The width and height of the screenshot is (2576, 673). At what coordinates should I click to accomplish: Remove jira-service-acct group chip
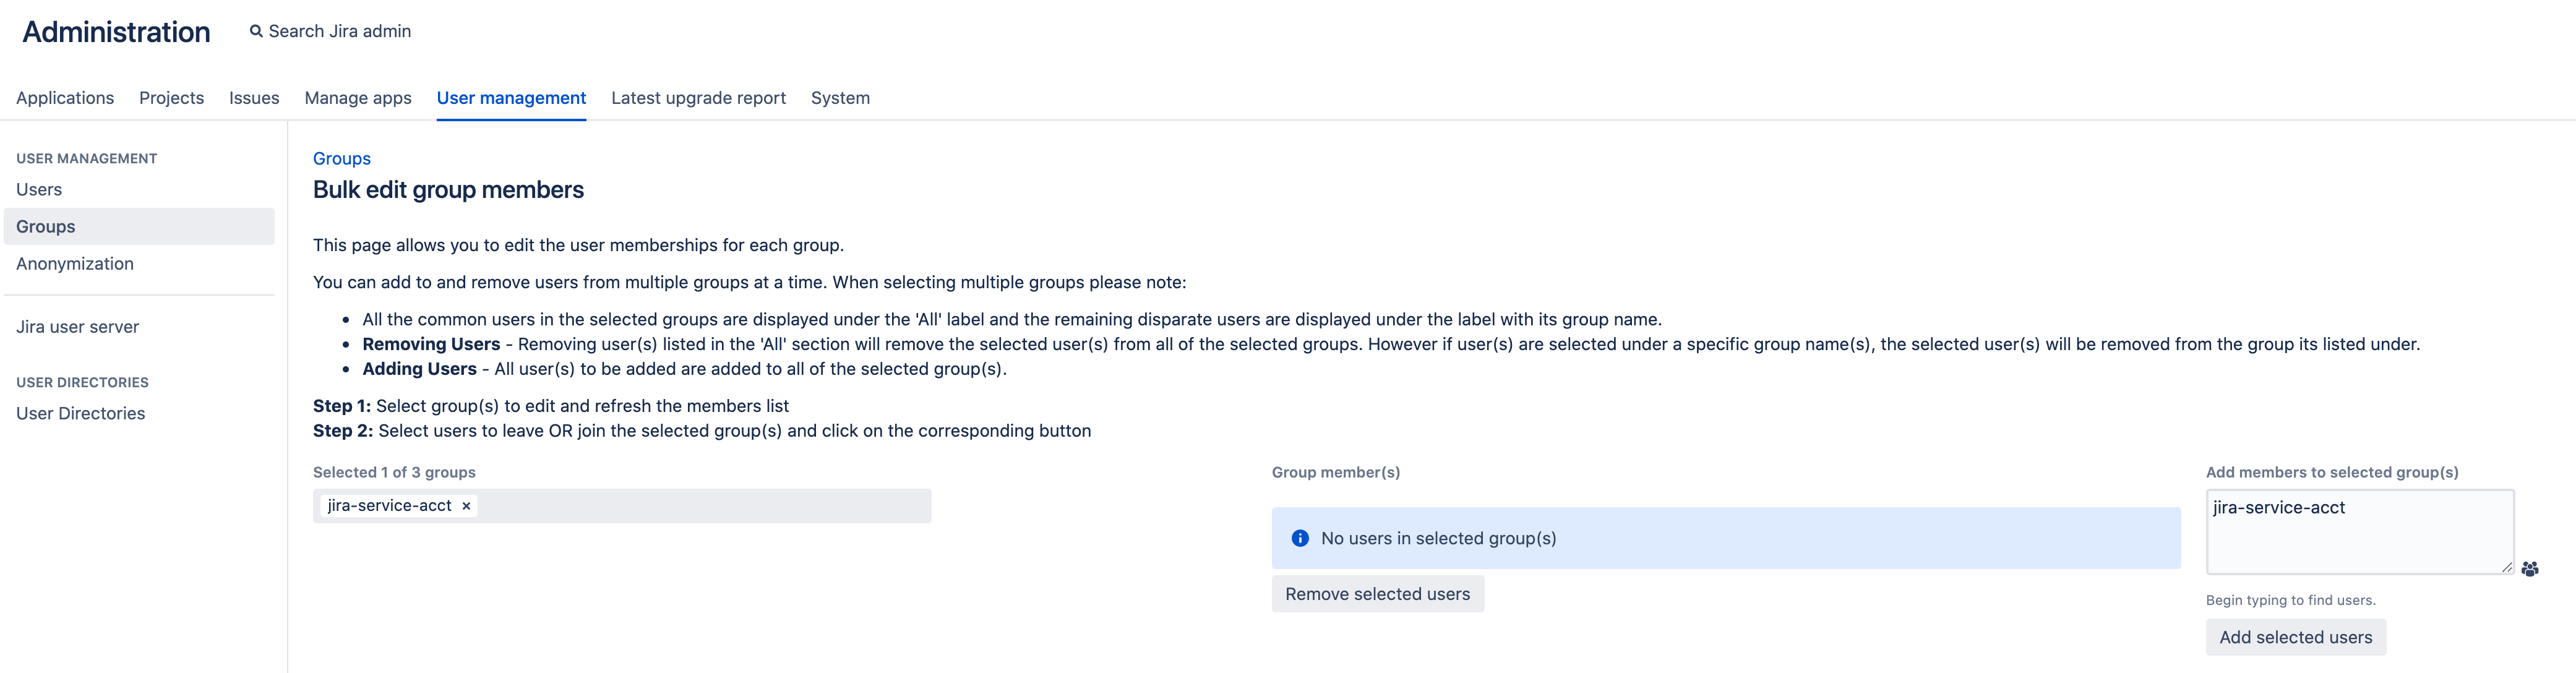point(466,506)
